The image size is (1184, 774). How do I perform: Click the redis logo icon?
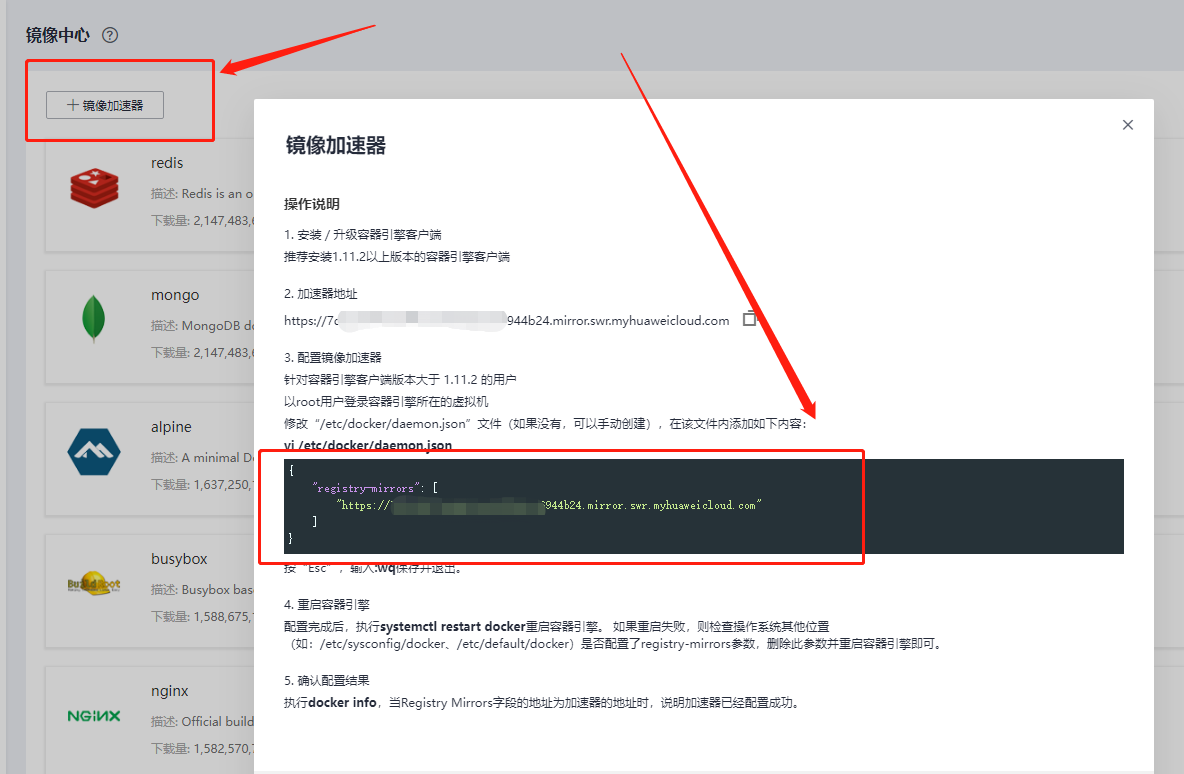(94, 188)
